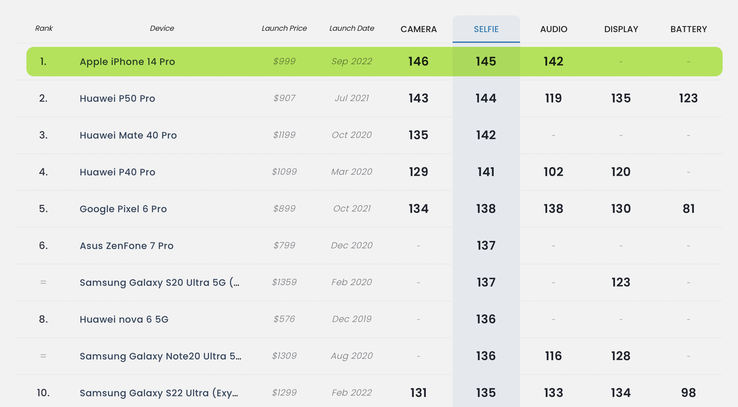Click Huawei Mate 40 Pro link
The width and height of the screenshot is (738, 407).
pyautogui.click(x=128, y=135)
